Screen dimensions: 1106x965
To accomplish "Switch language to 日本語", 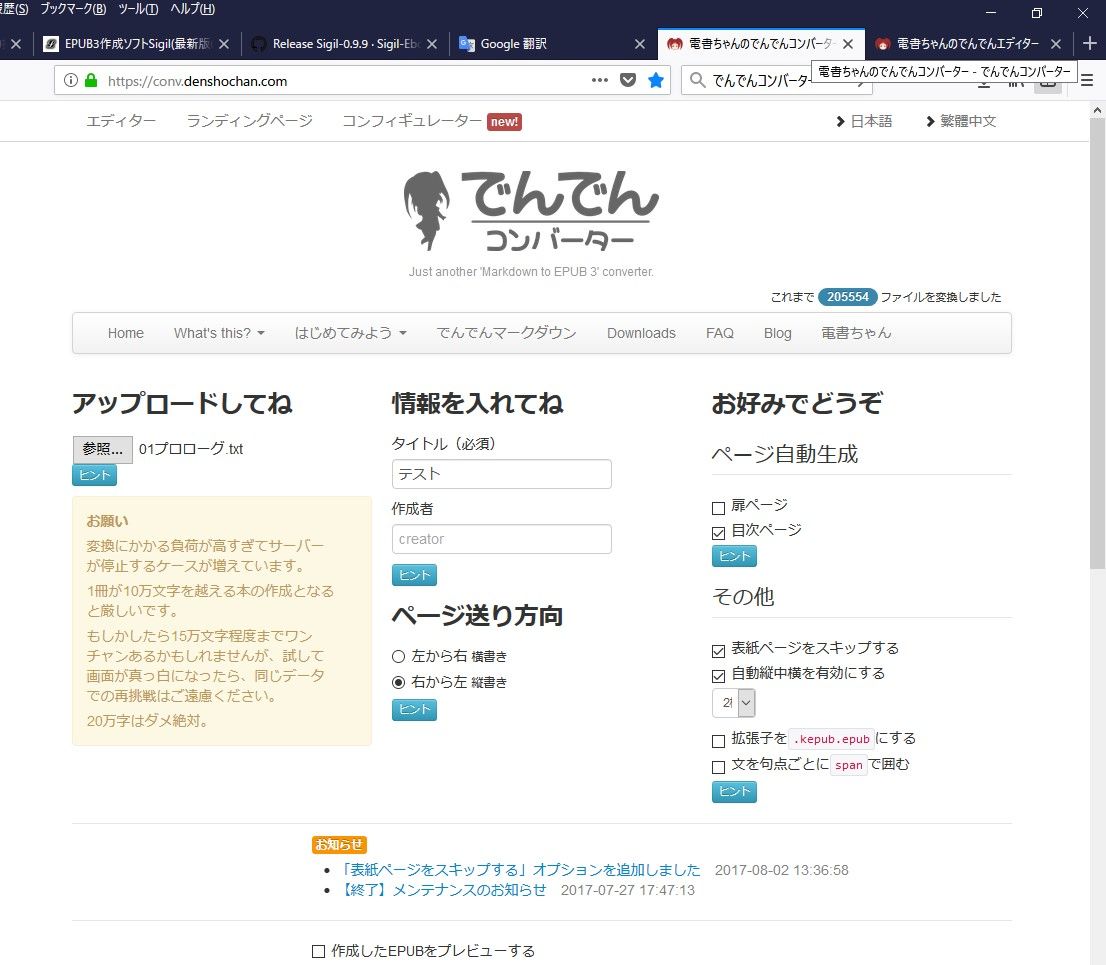I will point(864,121).
